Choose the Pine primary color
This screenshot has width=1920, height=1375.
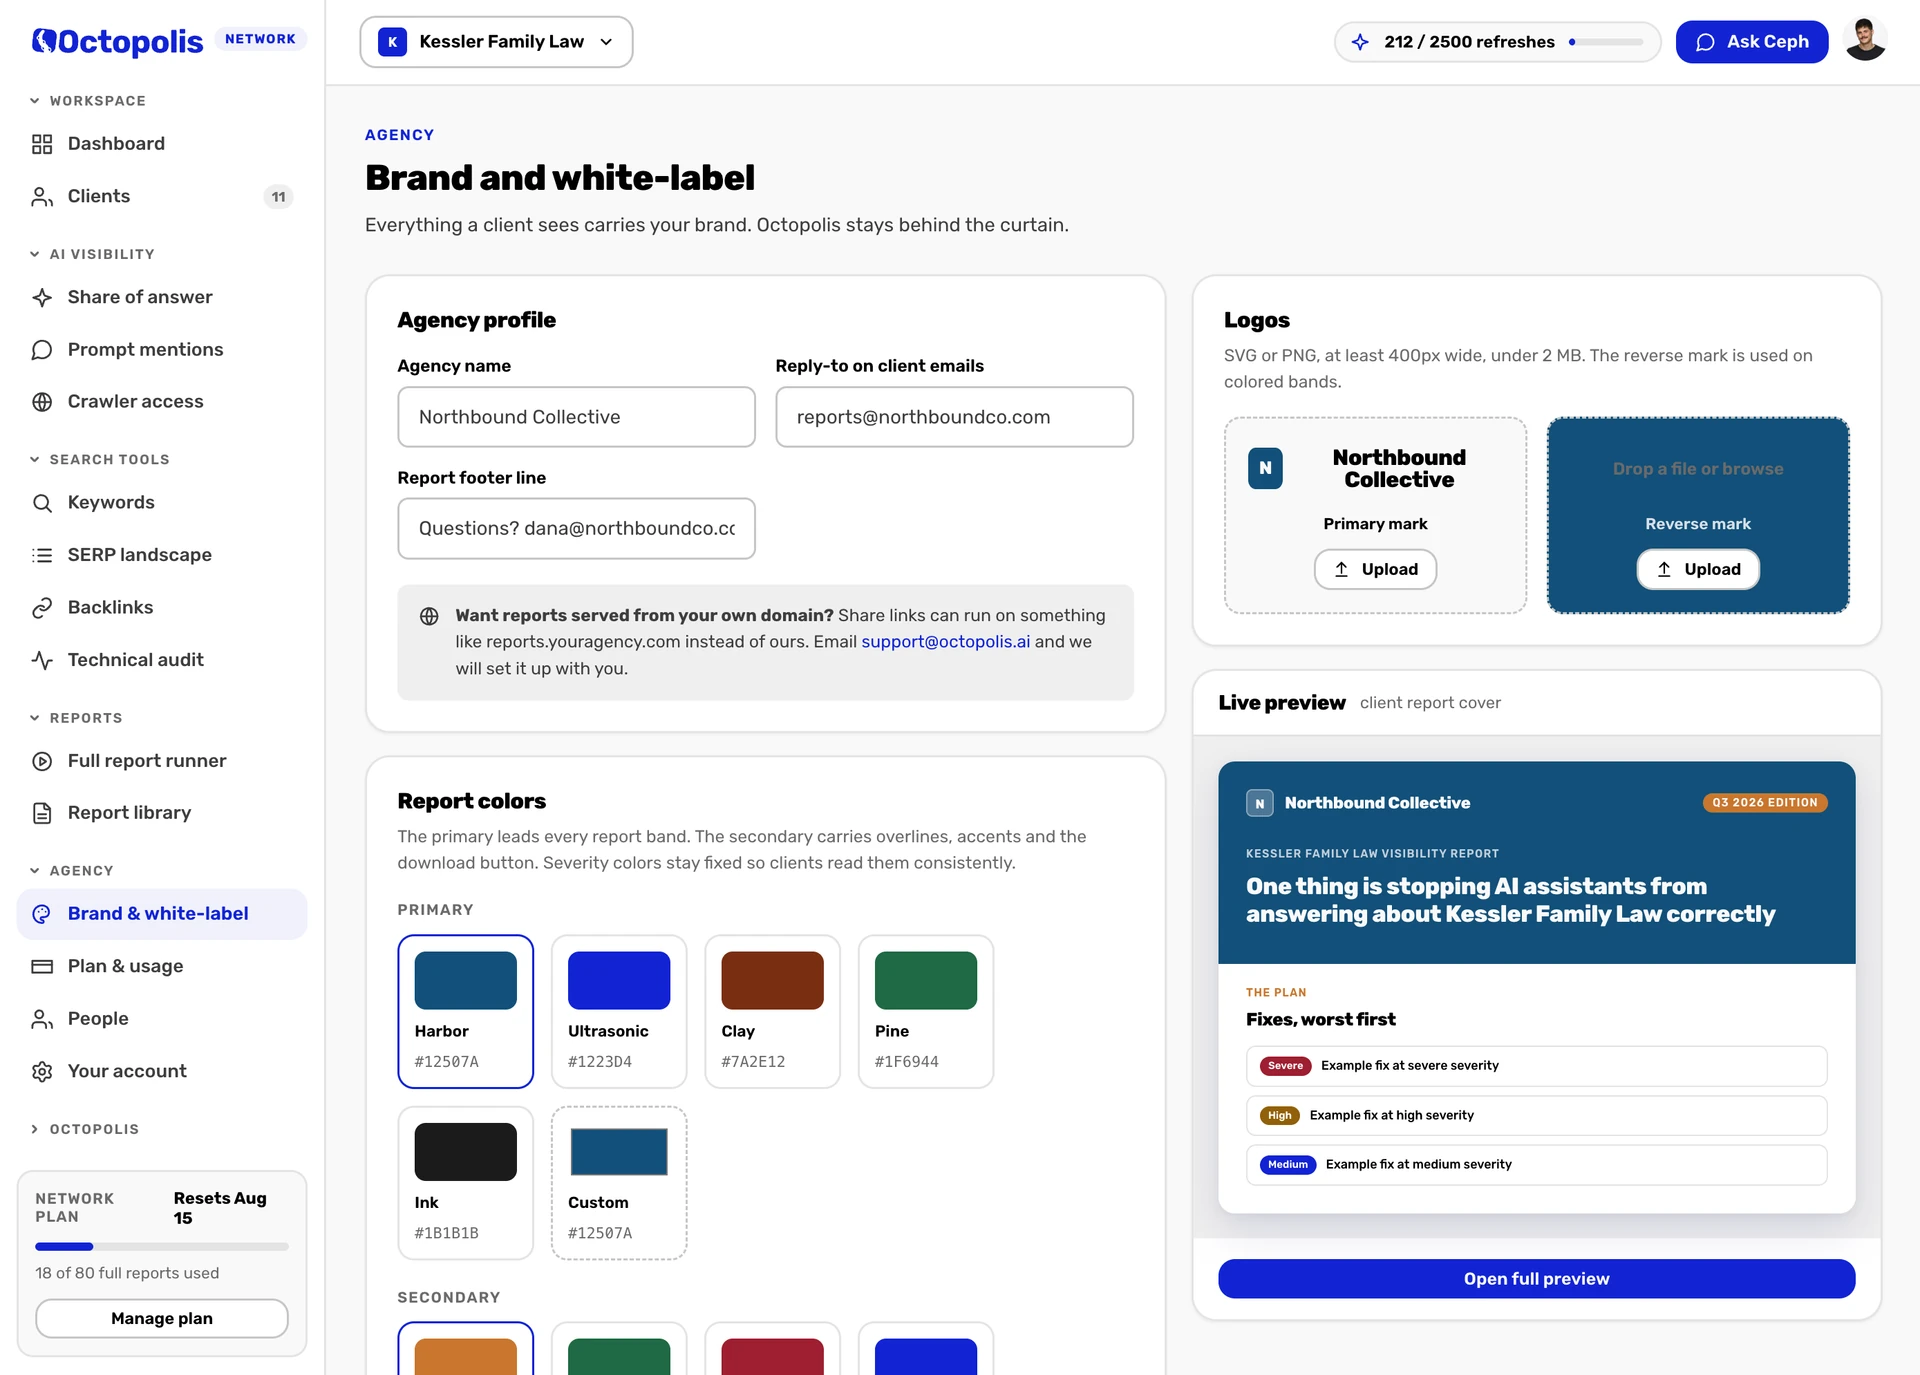(x=926, y=1011)
